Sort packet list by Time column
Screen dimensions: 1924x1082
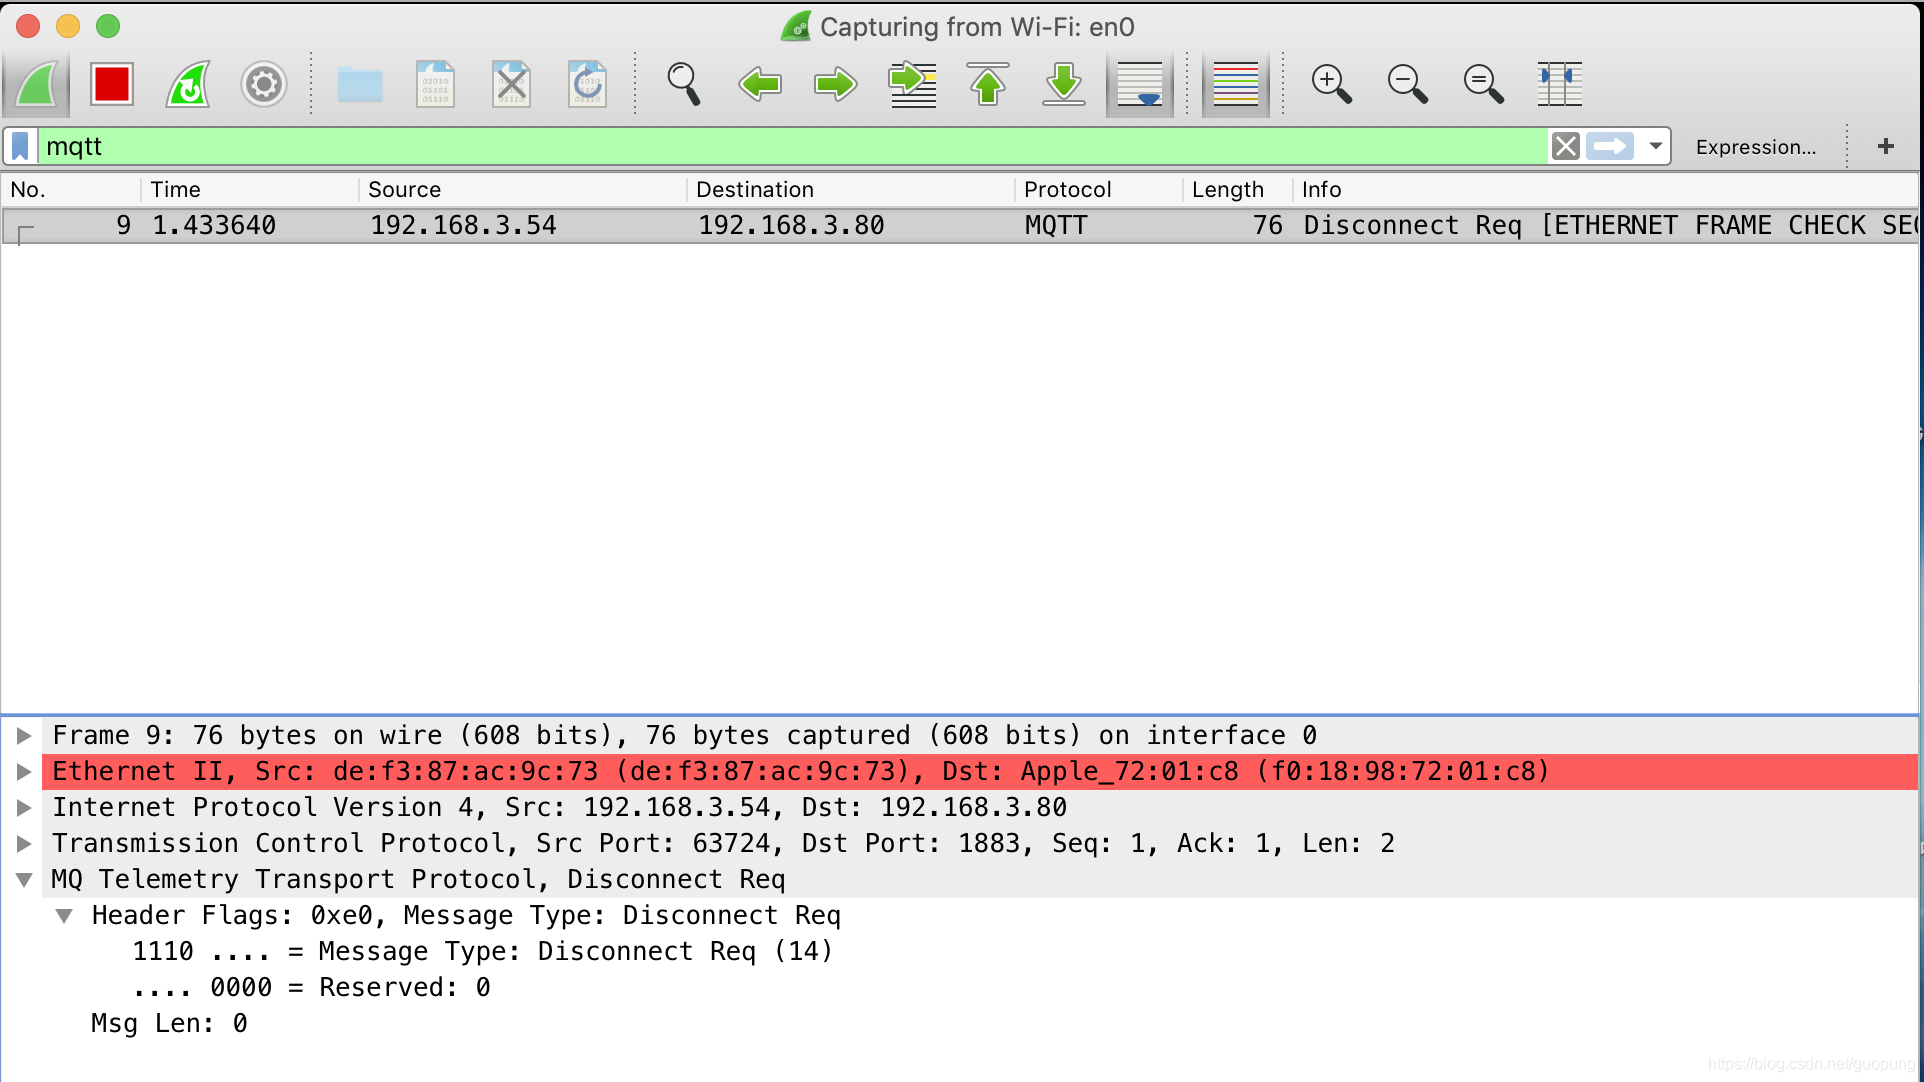176,190
